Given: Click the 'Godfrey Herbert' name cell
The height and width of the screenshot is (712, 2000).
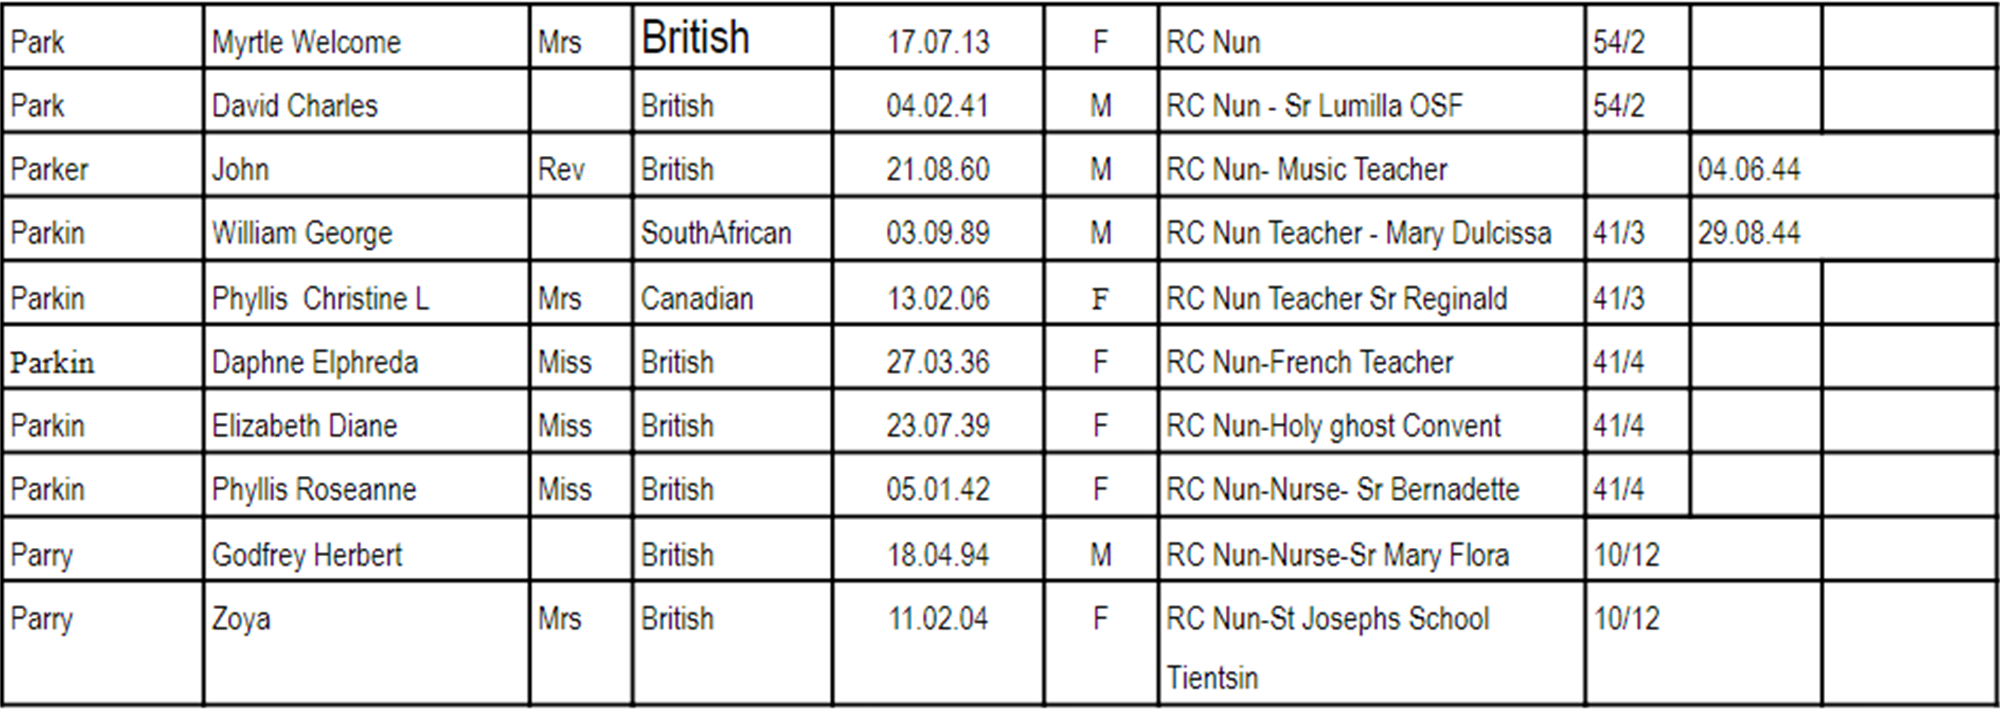Looking at the screenshot, I should [x=366, y=550].
